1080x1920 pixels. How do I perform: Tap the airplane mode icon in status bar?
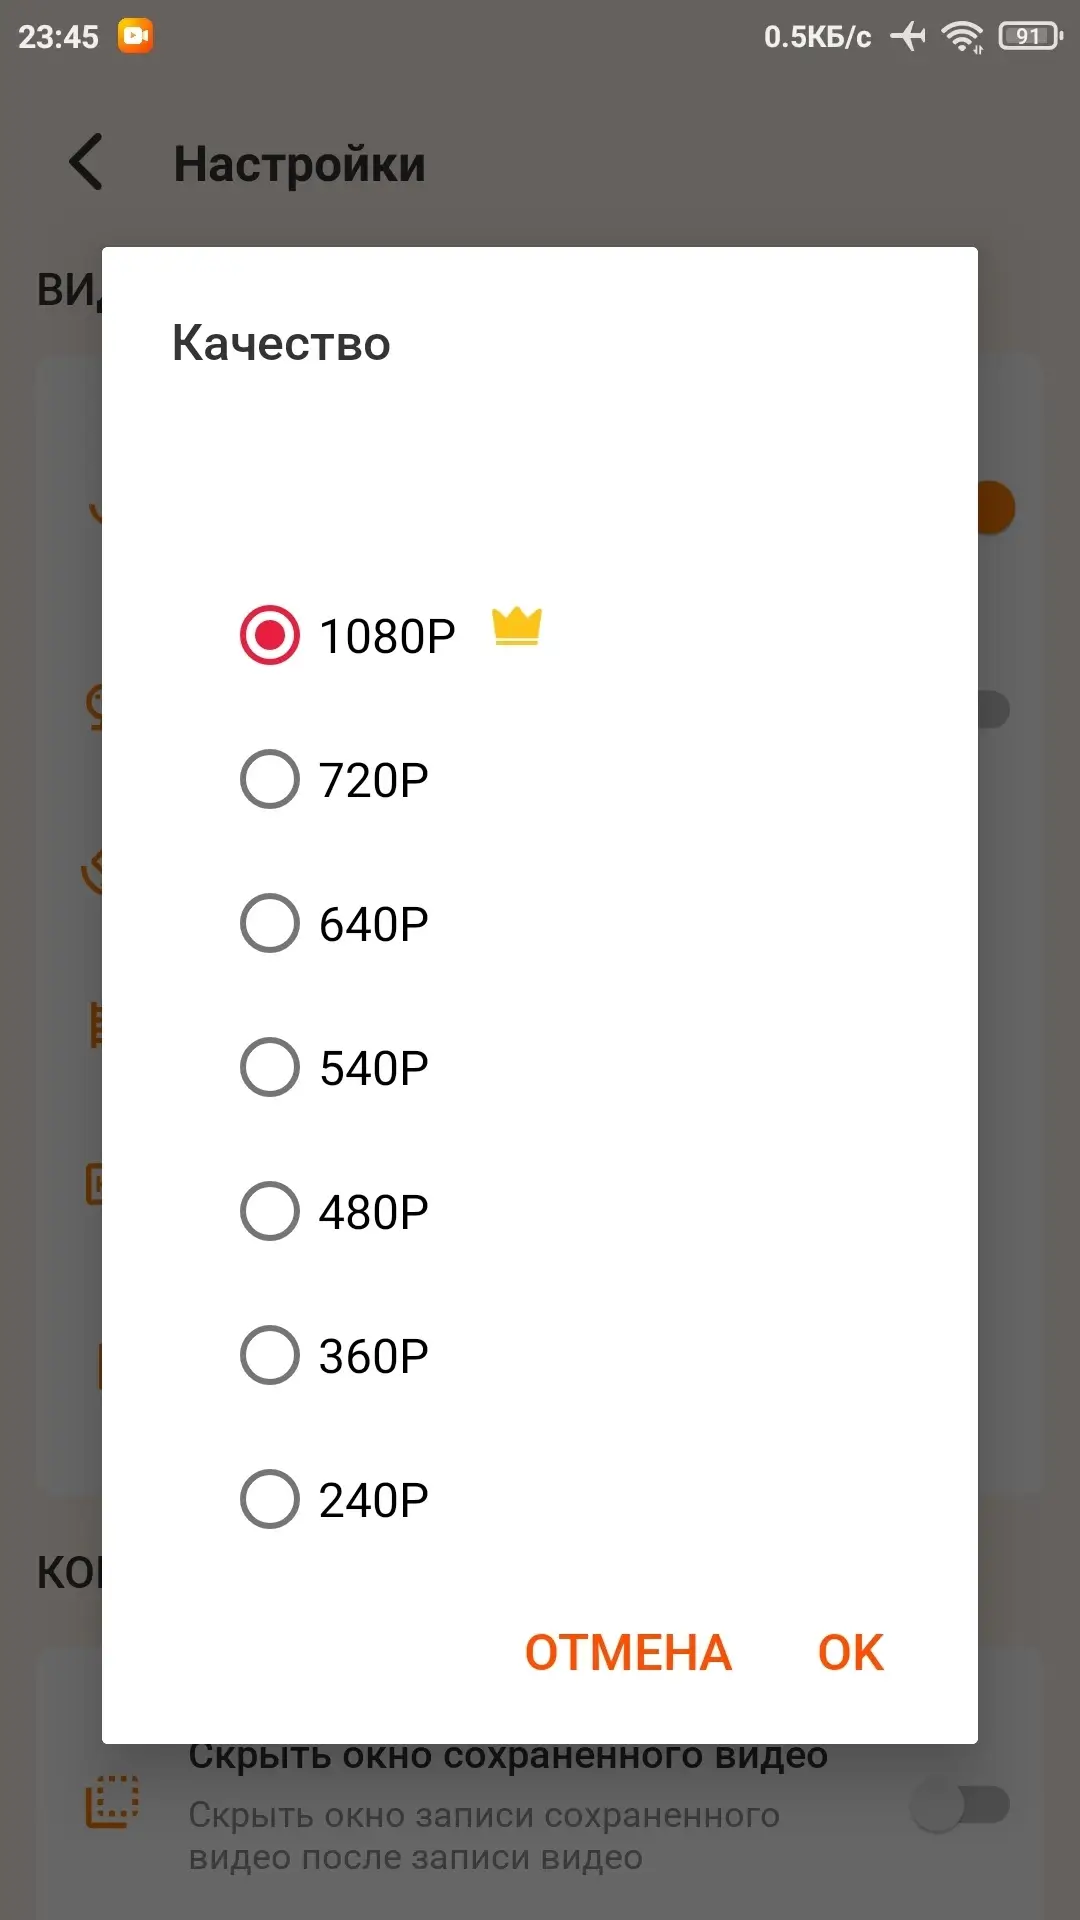(908, 37)
